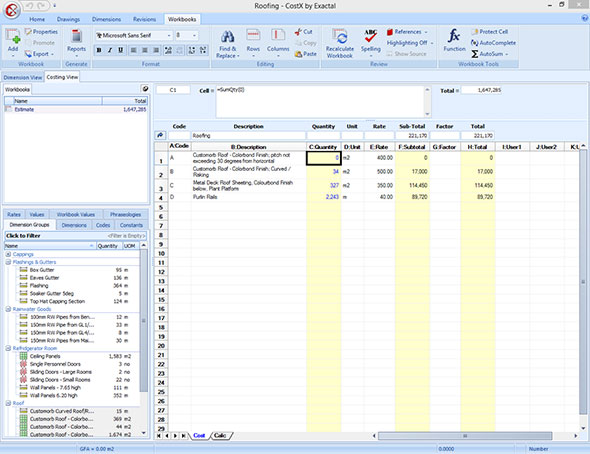Paste into the selected cell

[x=306, y=54]
